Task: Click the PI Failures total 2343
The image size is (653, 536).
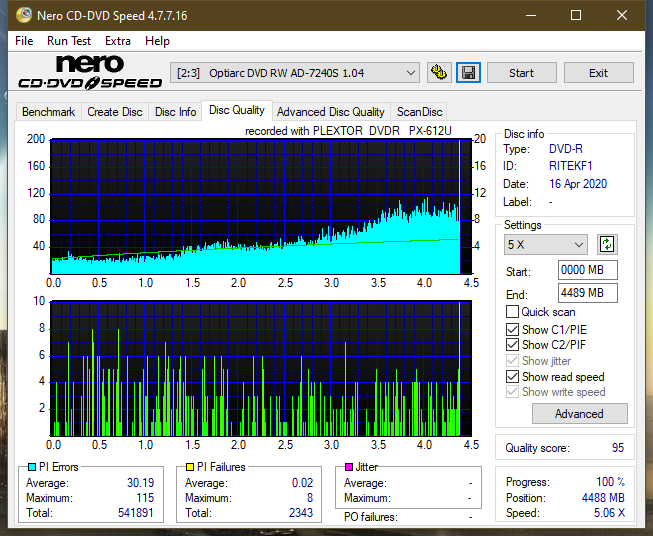Action: coord(301,513)
